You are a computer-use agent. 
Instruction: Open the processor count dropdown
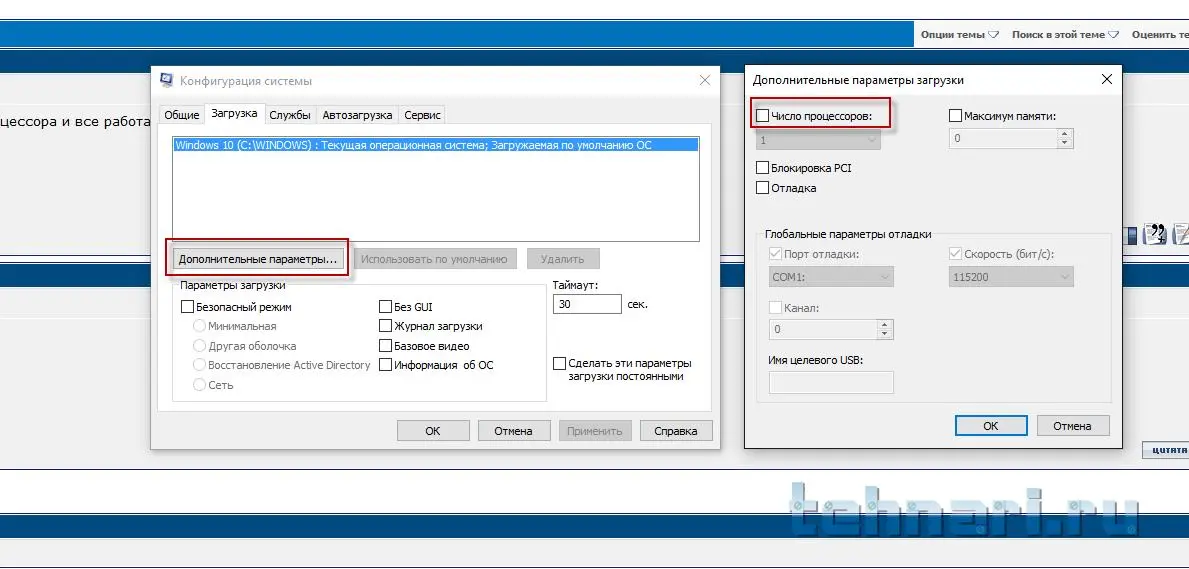[x=818, y=140]
